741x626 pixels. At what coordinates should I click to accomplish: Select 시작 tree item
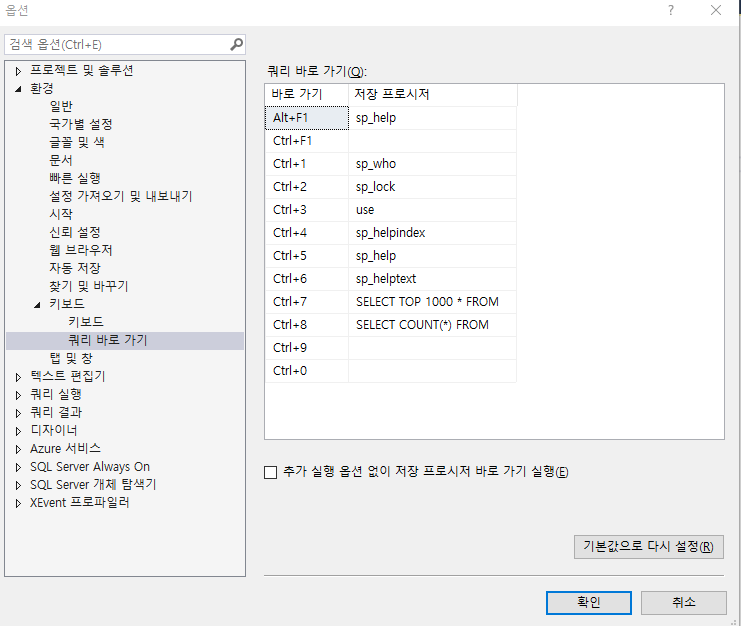(x=61, y=214)
